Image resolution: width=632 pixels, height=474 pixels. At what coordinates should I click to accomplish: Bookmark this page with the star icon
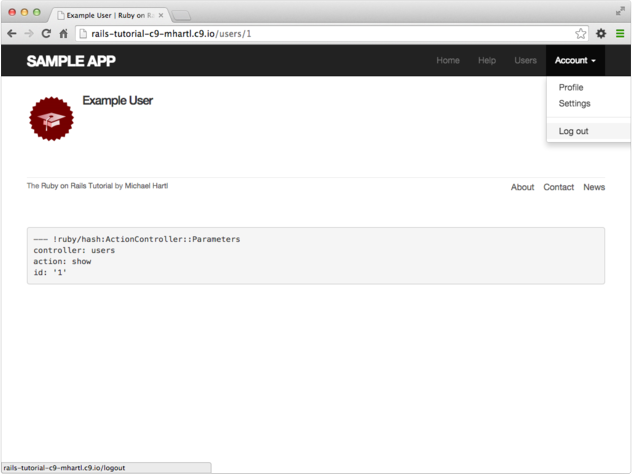pos(581,33)
